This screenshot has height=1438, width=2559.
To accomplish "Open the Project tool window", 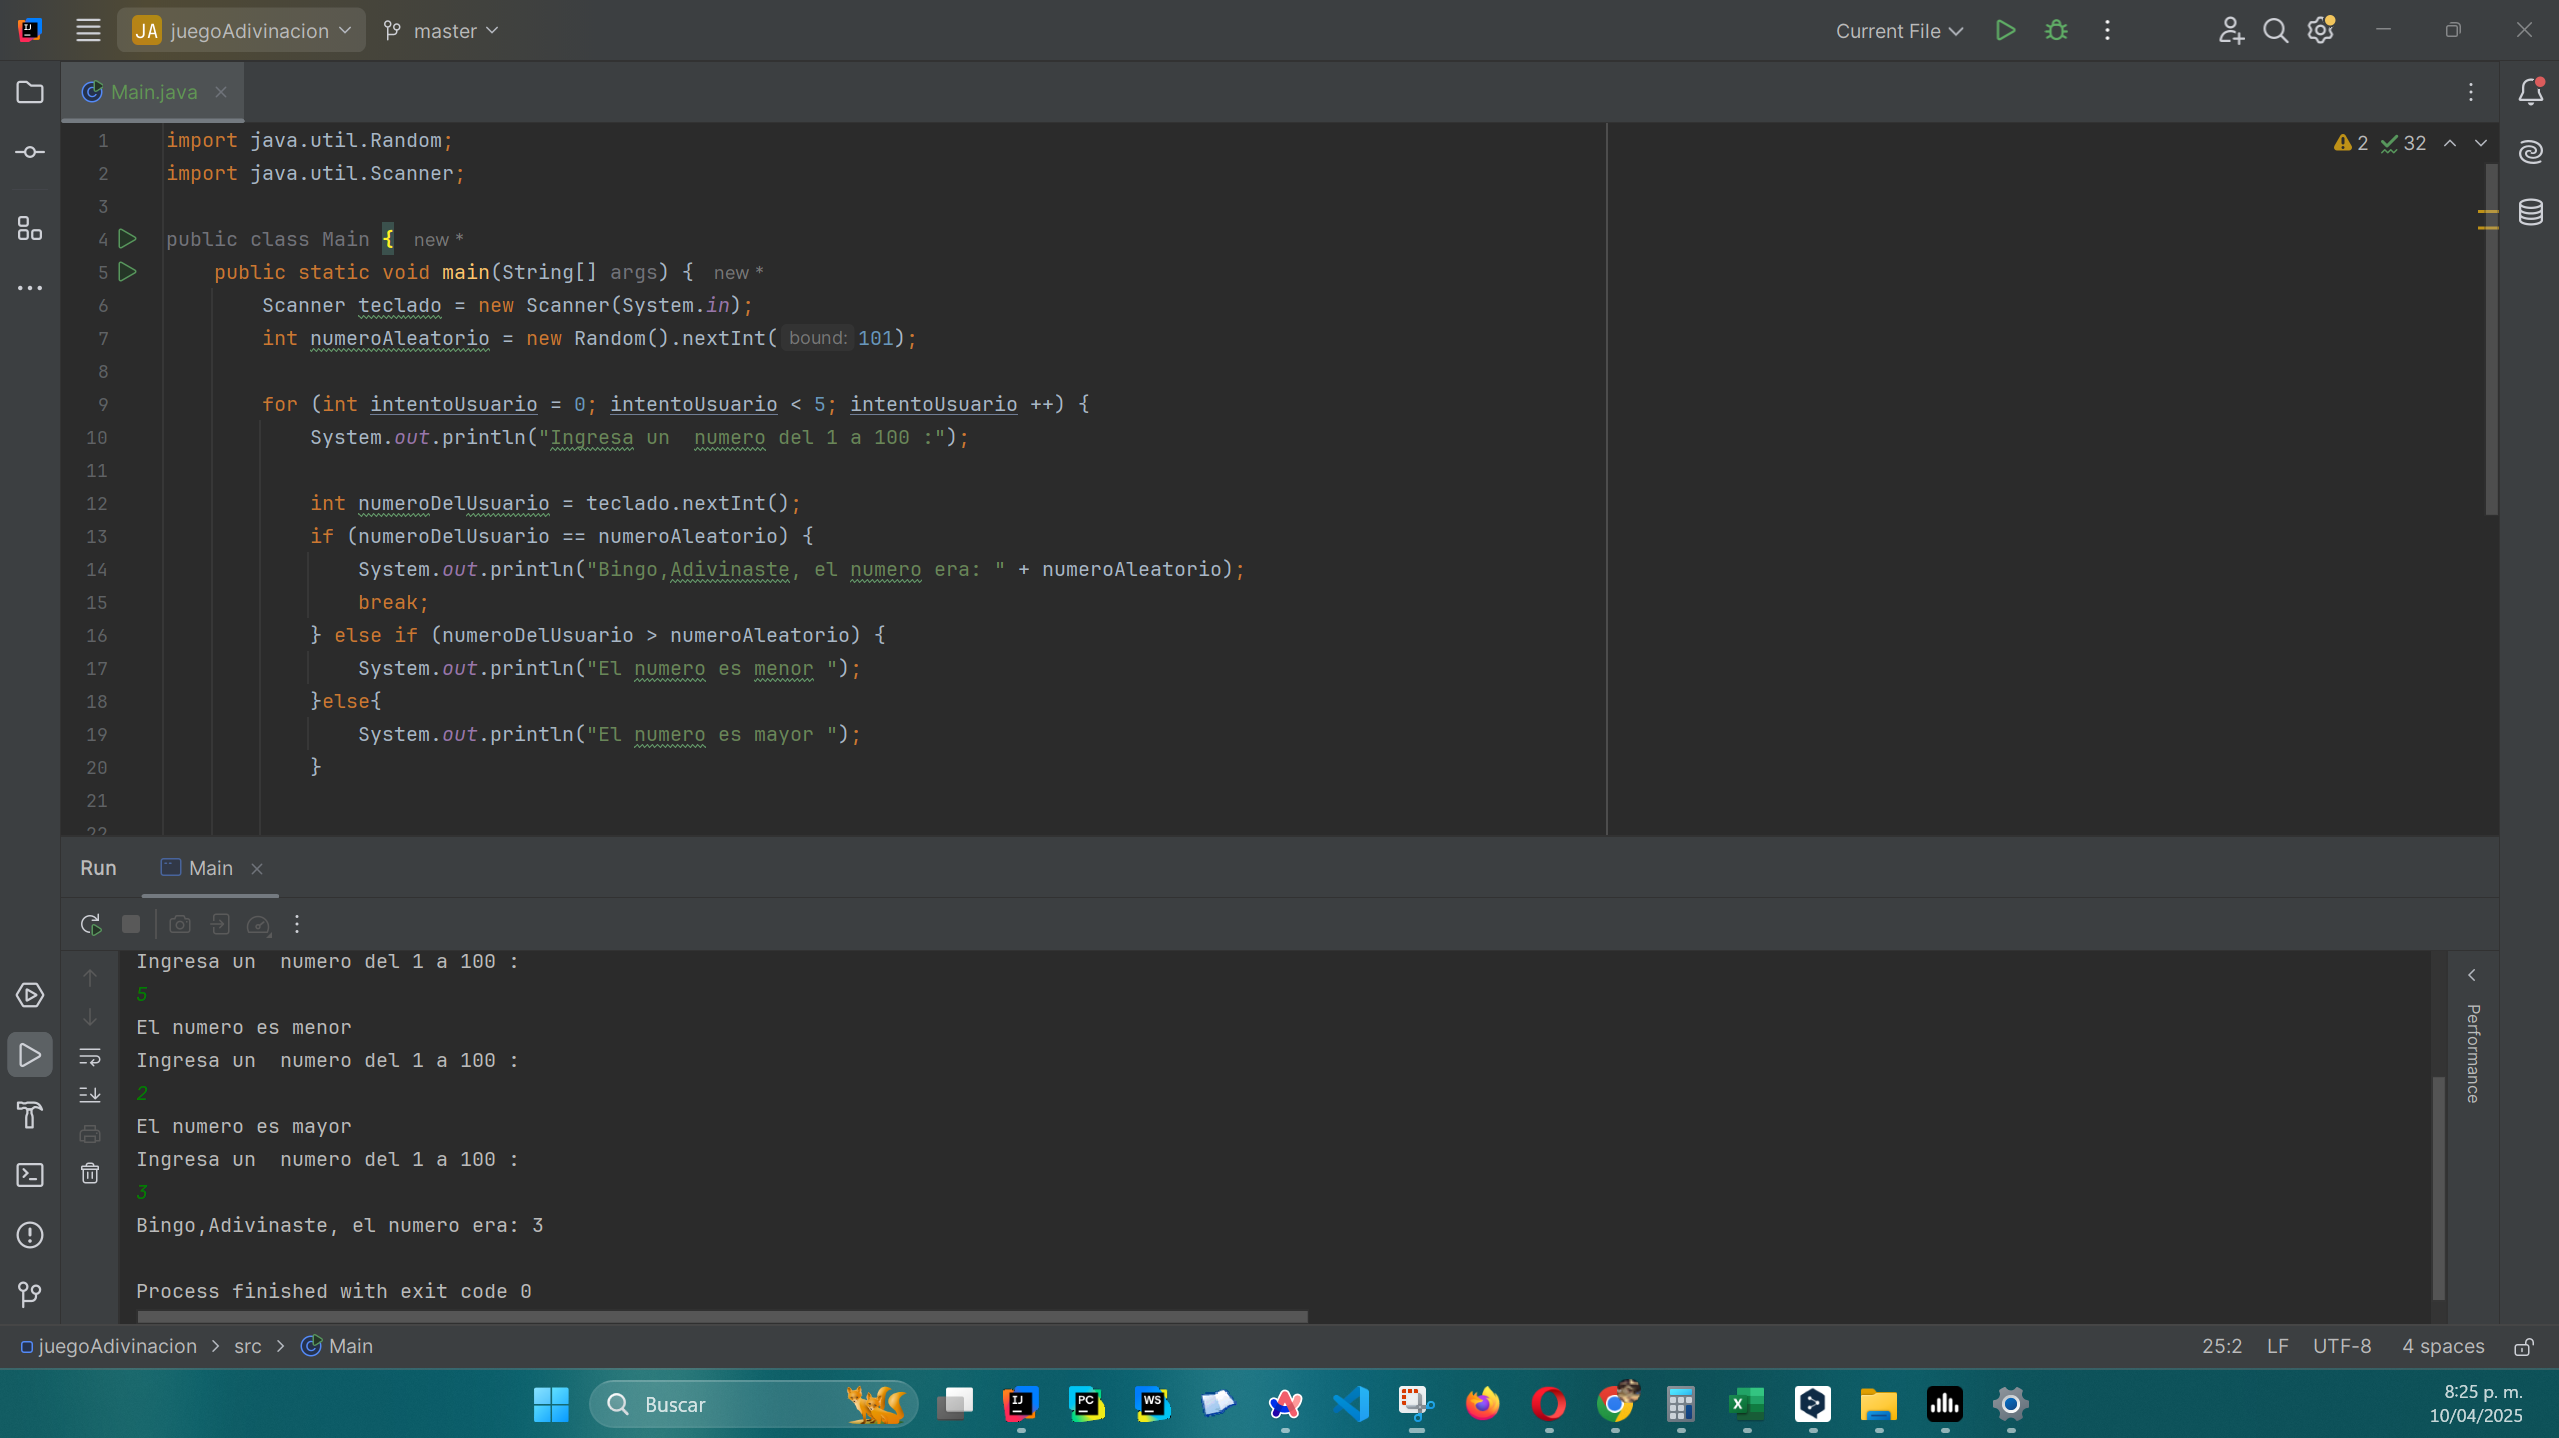I will click(30, 92).
